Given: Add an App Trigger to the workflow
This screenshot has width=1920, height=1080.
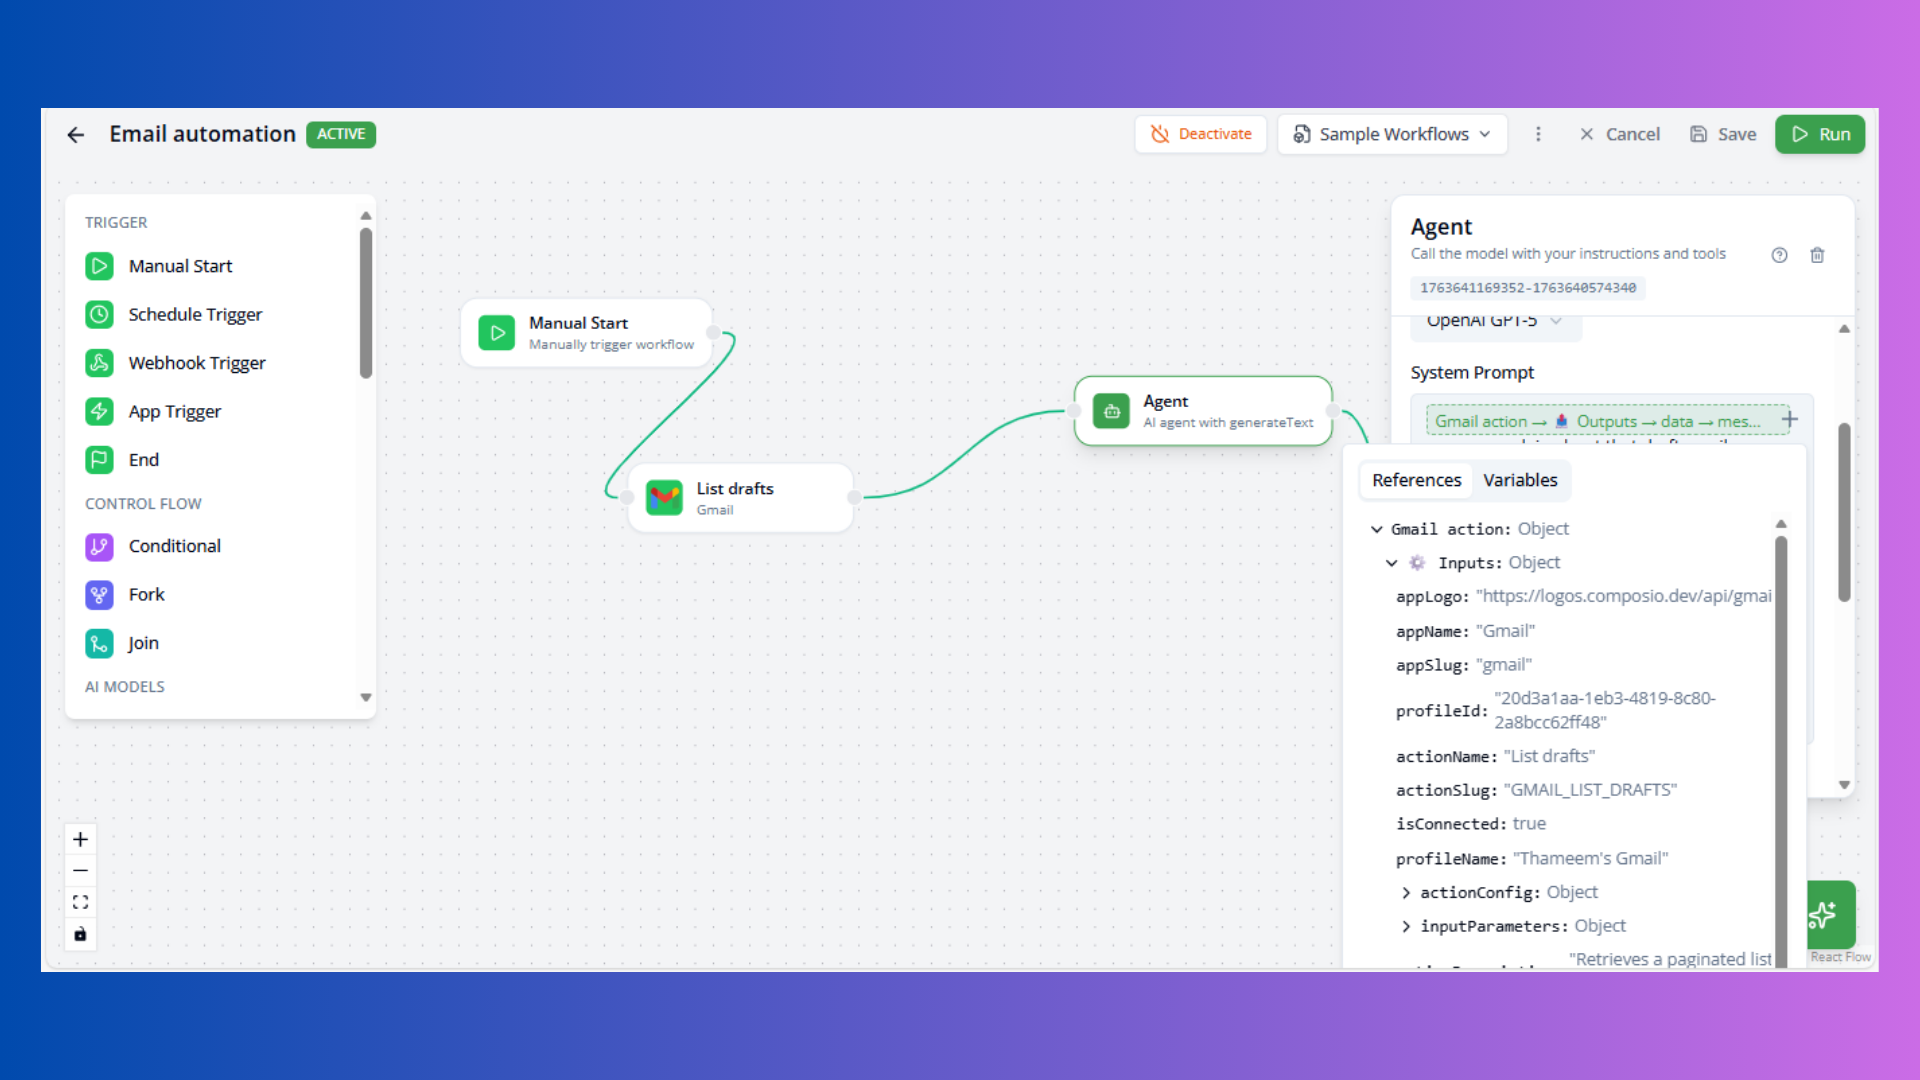Looking at the screenshot, I should point(175,411).
